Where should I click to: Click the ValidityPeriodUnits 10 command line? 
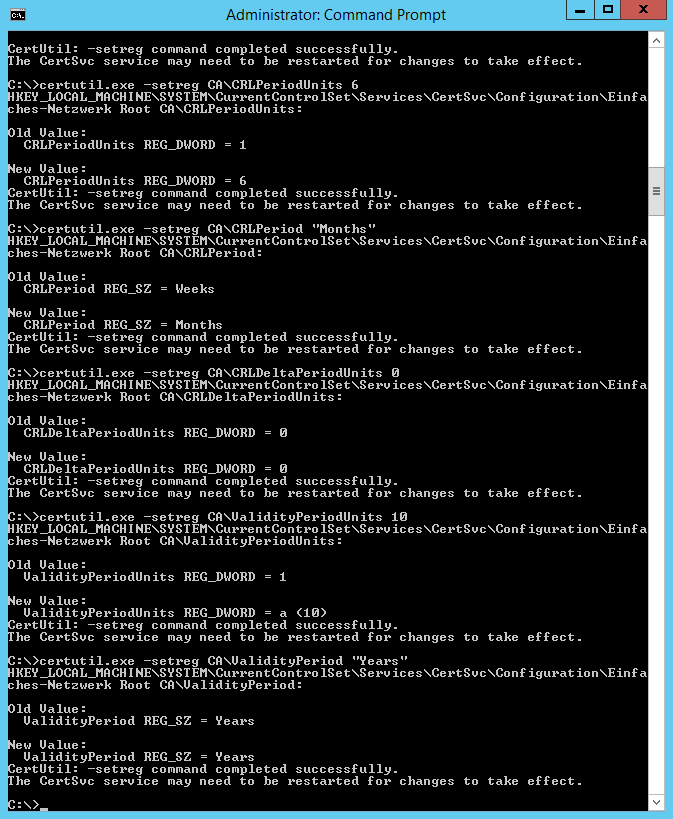(x=207, y=517)
